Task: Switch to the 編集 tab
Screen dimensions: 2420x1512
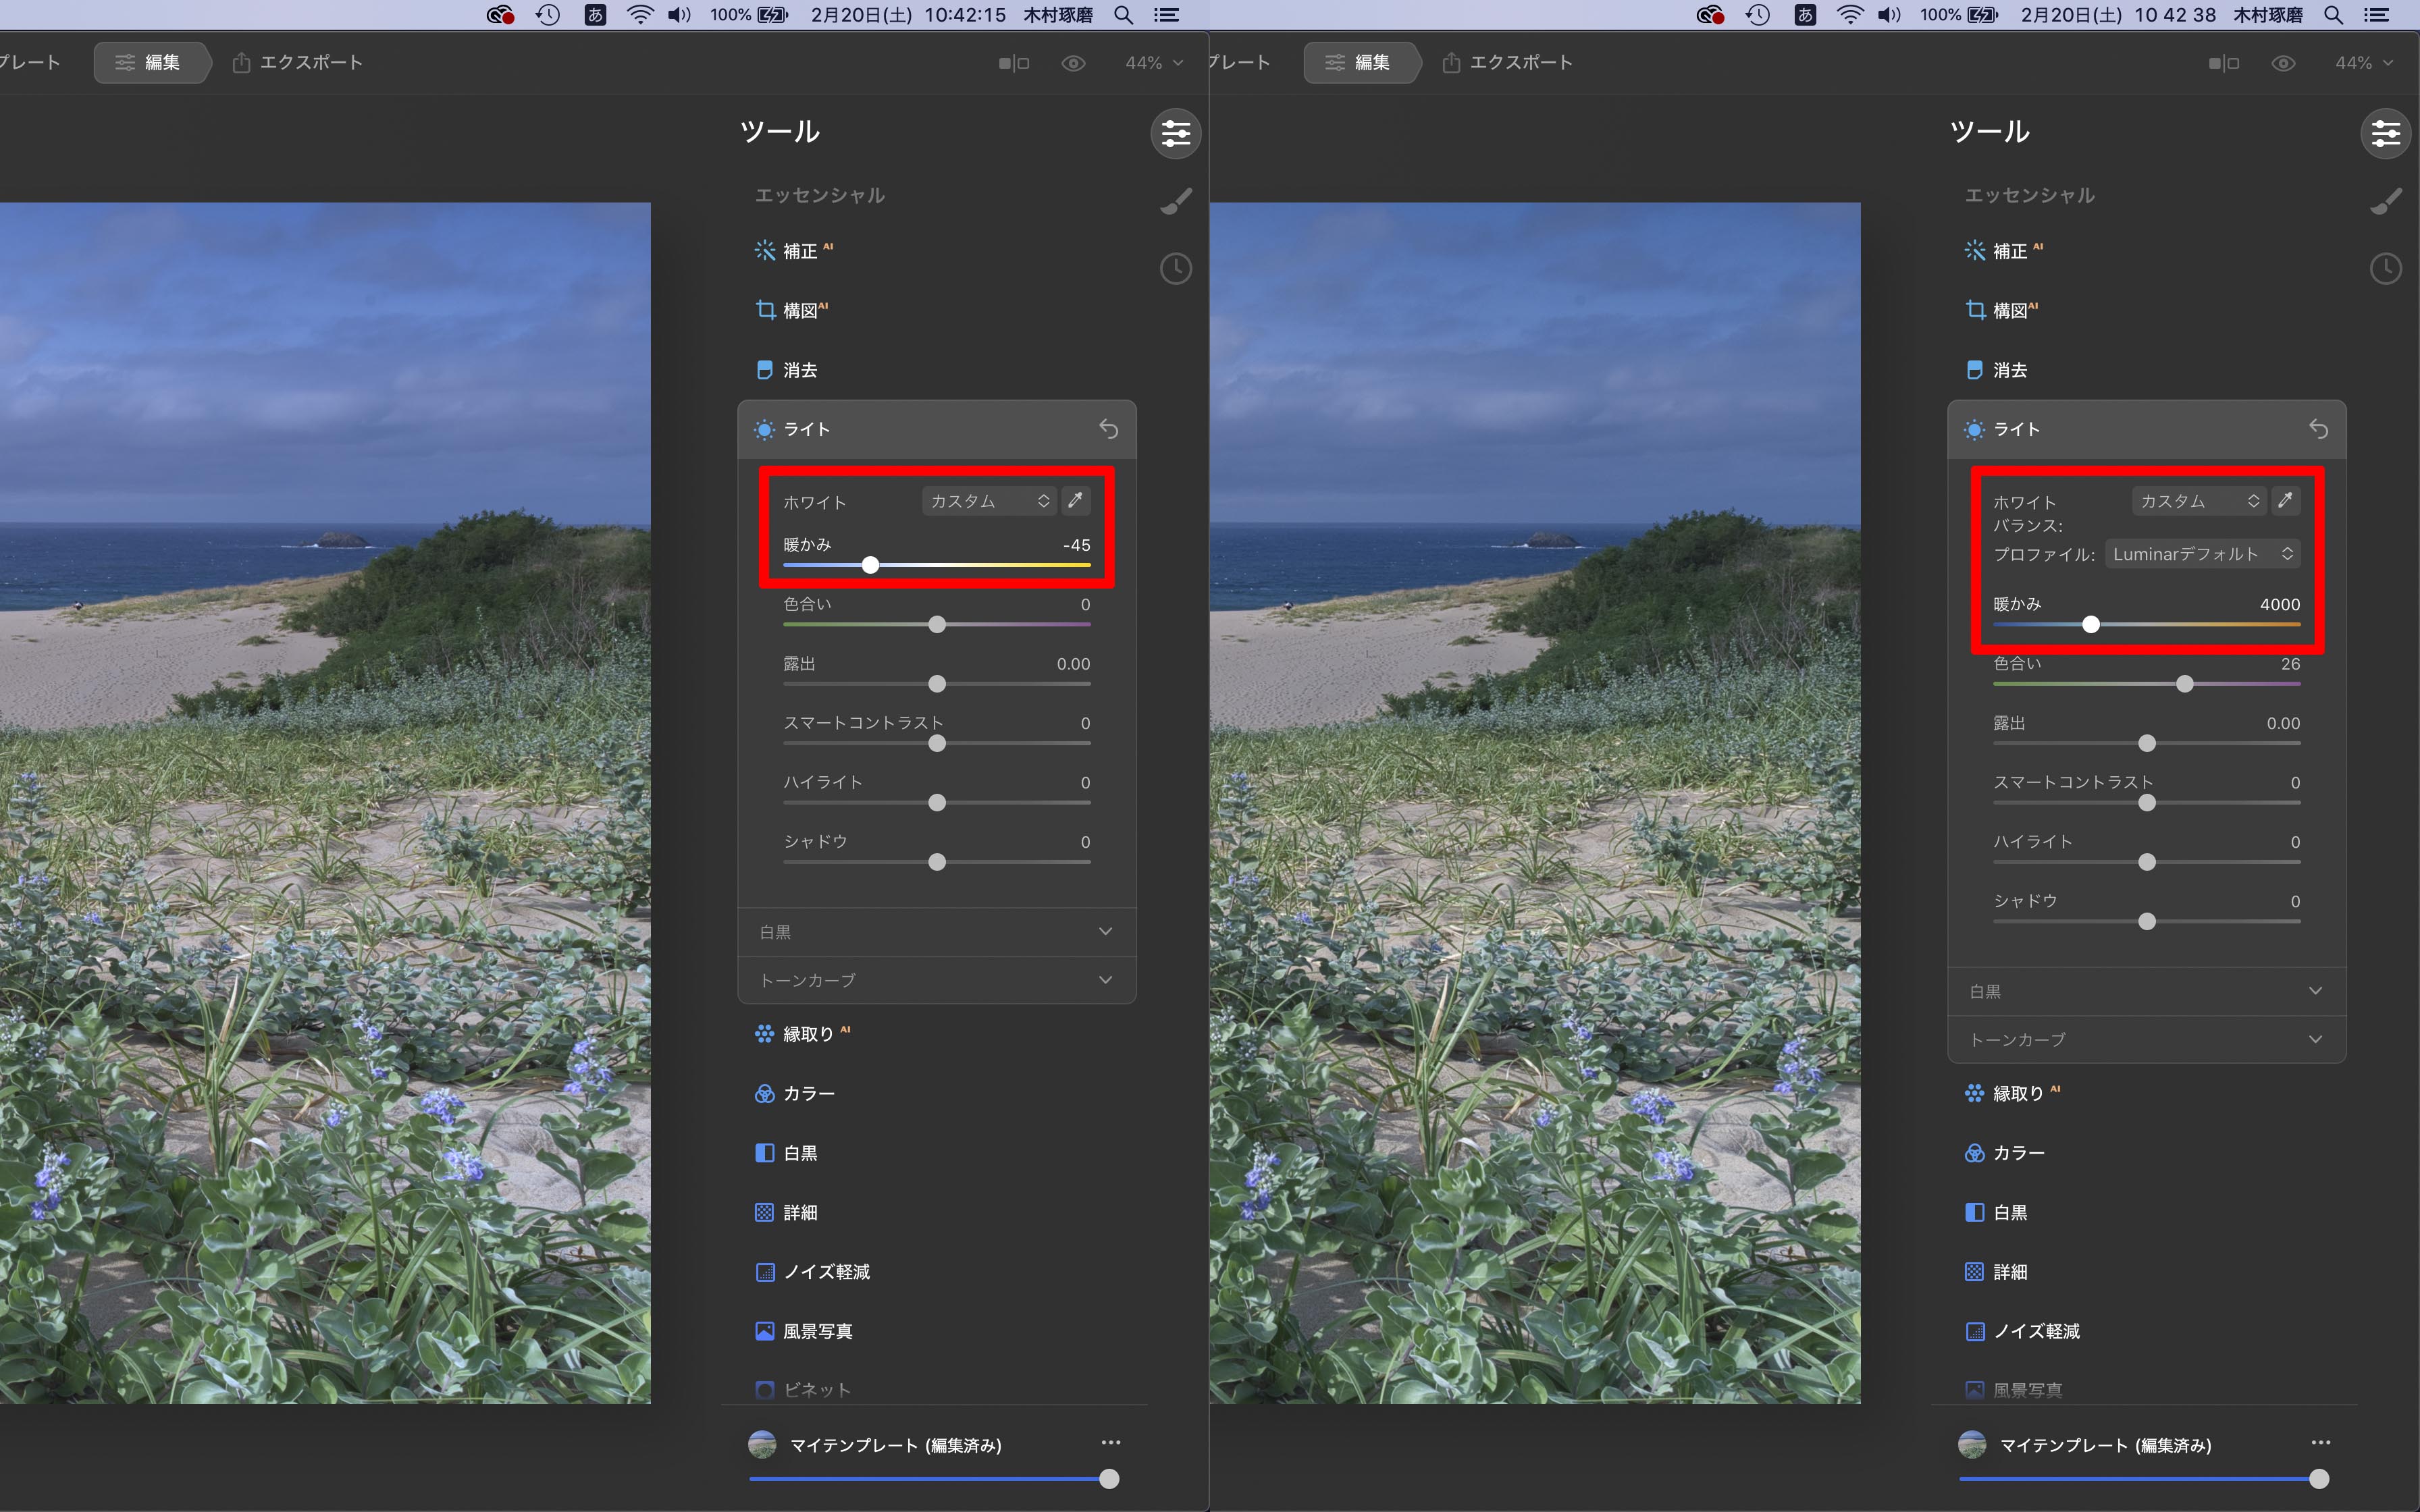Action: pyautogui.click(x=150, y=63)
